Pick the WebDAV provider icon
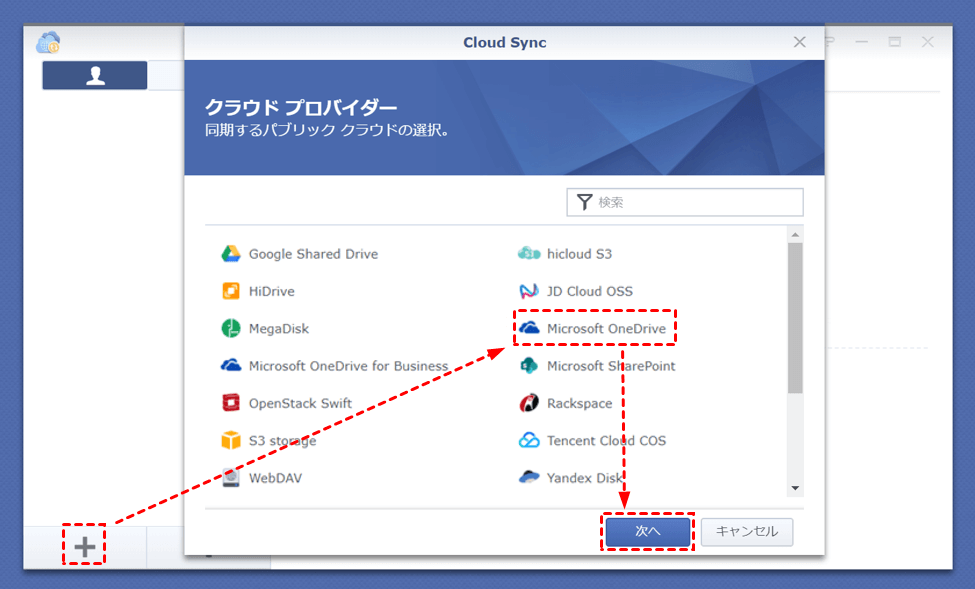Viewport: 975px width, 589px height. [231, 478]
